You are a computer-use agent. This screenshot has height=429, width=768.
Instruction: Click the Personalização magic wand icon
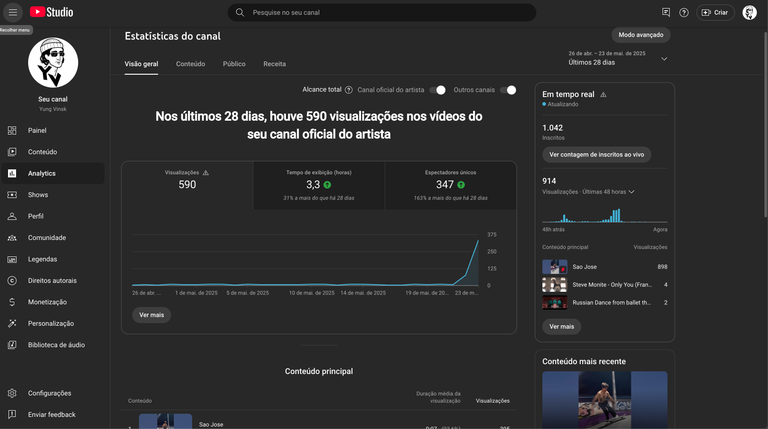click(x=12, y=323)
